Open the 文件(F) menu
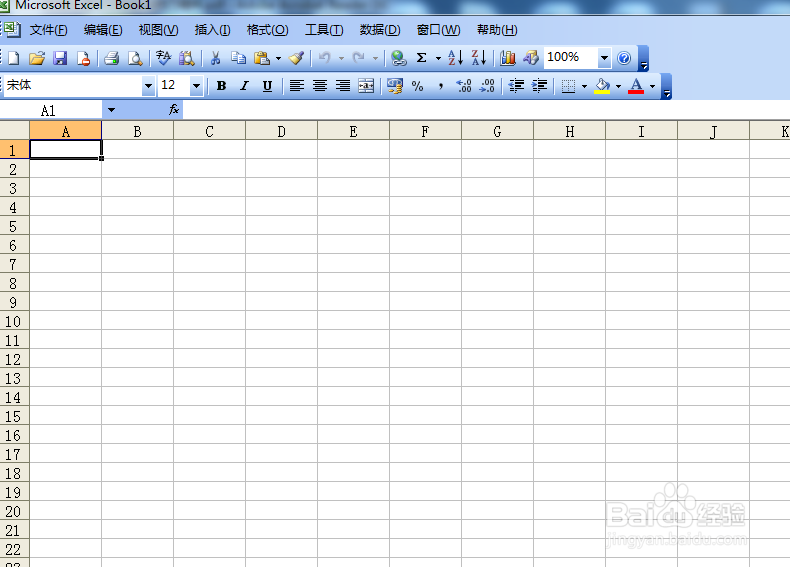The height and width of the screenshot is (567, 790). point(48,30)
